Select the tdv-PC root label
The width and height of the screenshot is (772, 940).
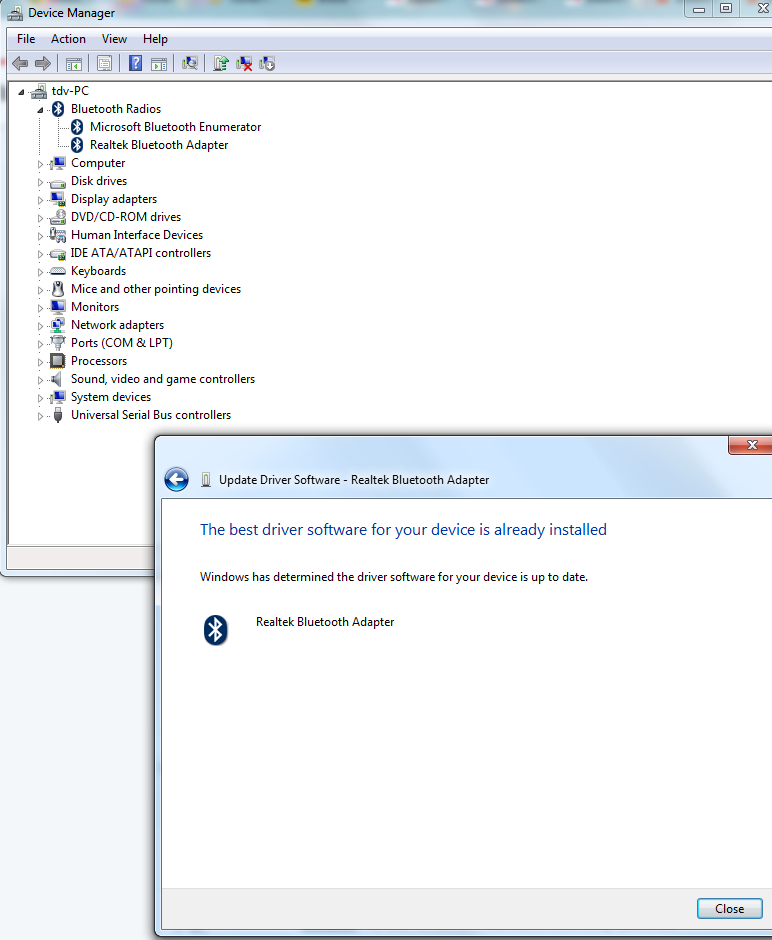click(70, 91)
